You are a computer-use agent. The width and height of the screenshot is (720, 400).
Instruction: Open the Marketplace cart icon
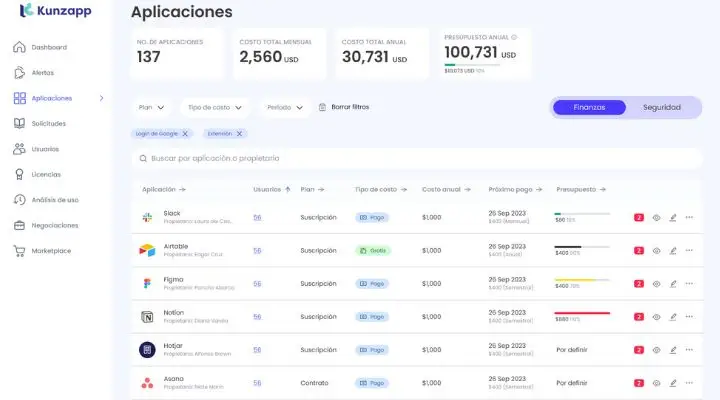(19, 251)
